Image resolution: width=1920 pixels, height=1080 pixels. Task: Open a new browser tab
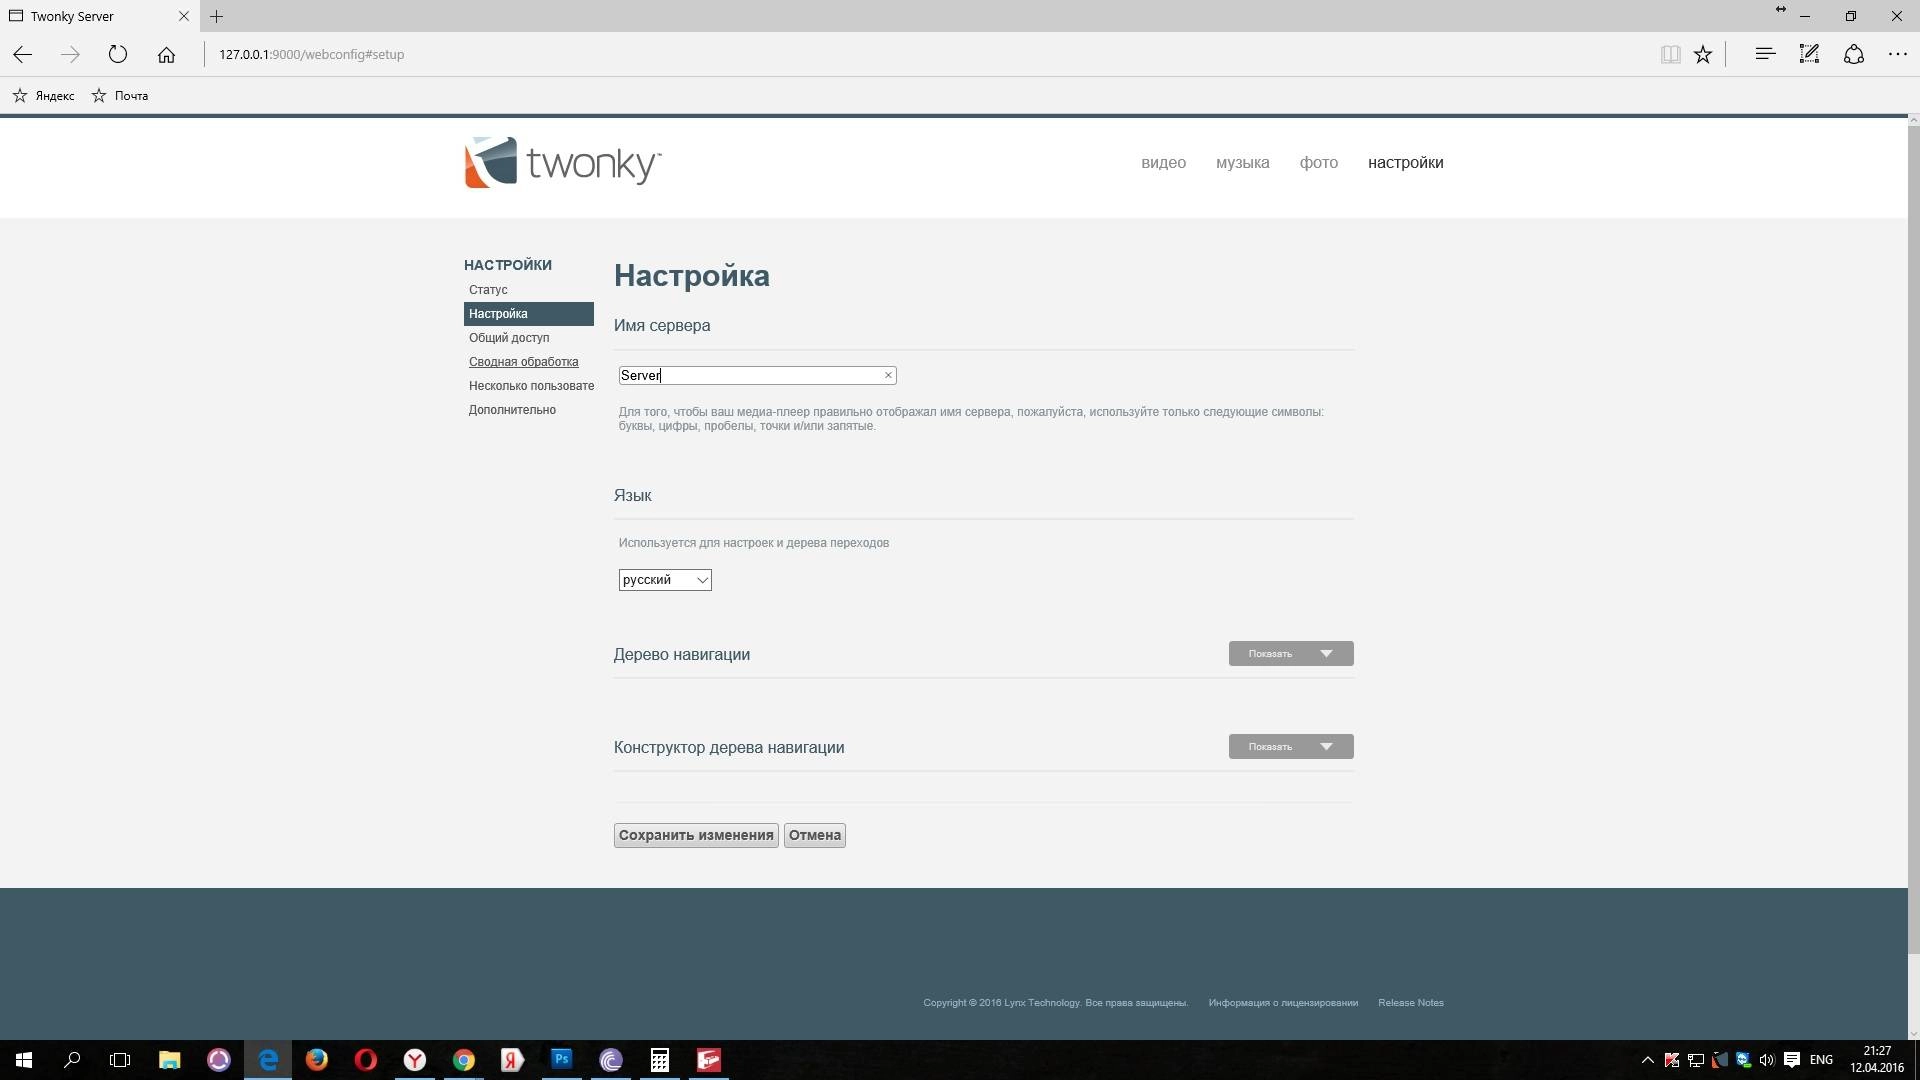(216, 16)
